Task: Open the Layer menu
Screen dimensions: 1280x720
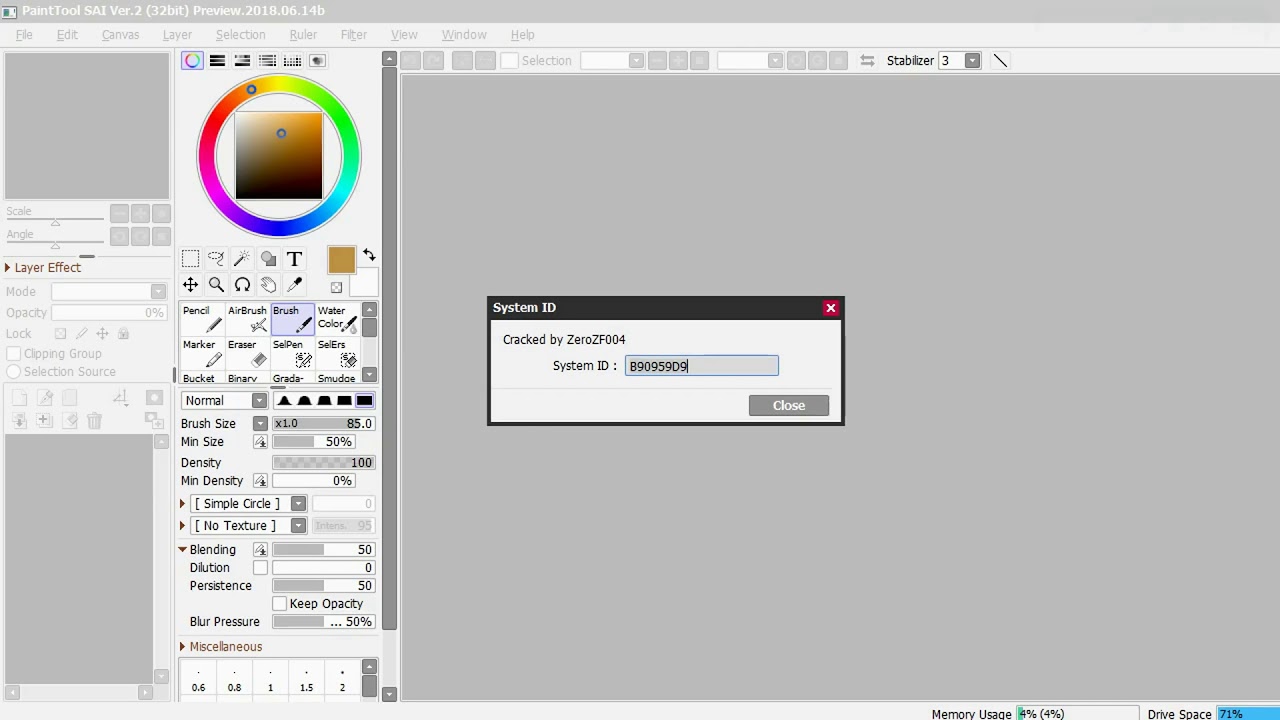Action: pos(177,34)
